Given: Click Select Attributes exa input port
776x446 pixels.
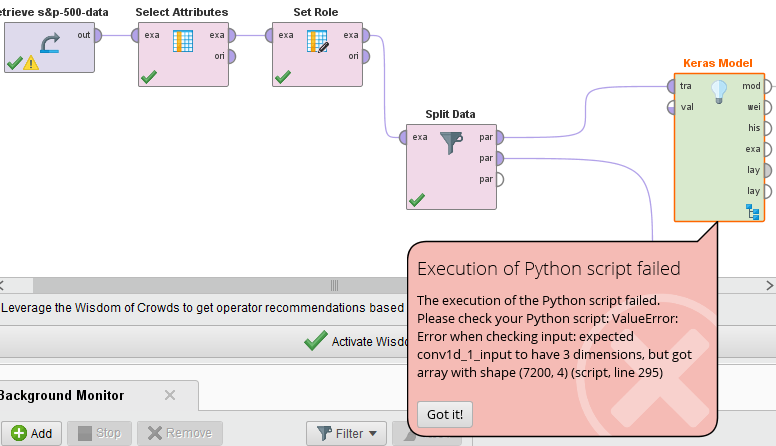Looking at the screenshot, I should 136,36.
